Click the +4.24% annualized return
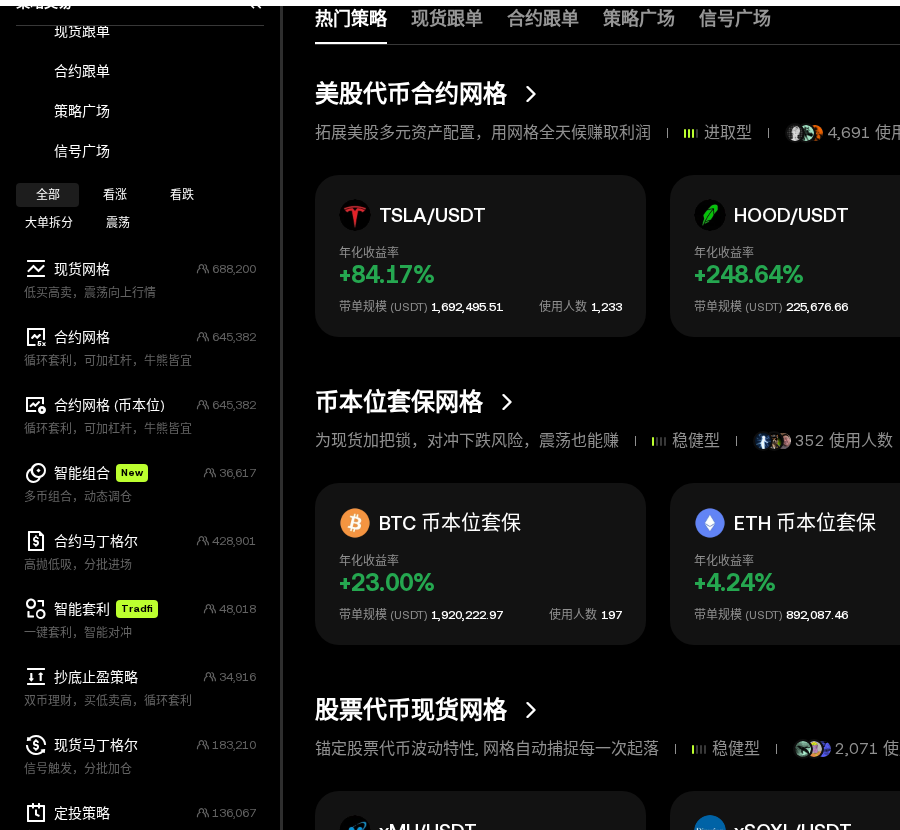Viewport: 900px width, 830px height. click(735, 583)
